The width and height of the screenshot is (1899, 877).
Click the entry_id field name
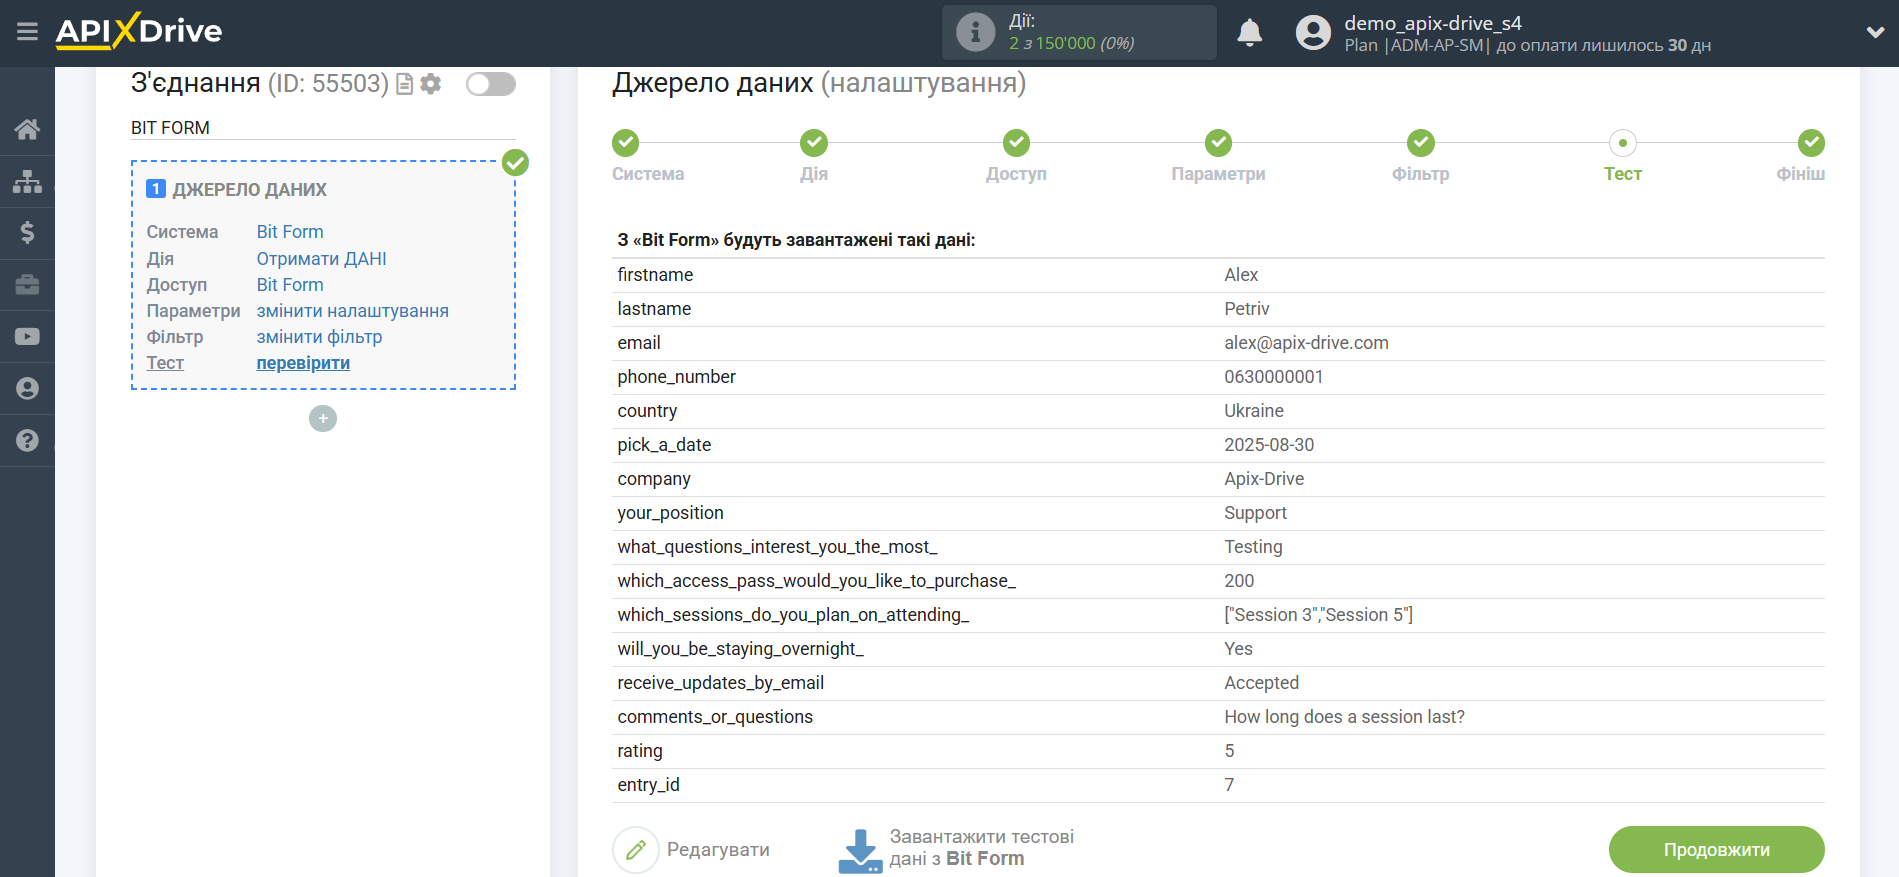[648, 785]
